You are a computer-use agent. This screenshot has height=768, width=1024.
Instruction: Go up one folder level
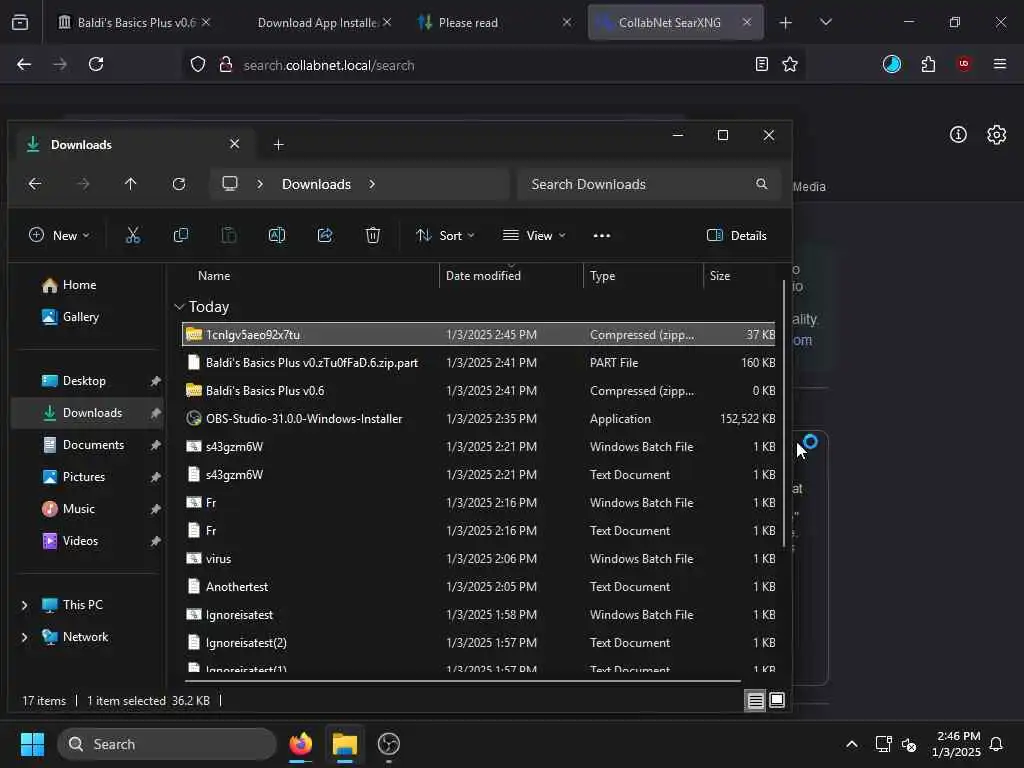131,184
